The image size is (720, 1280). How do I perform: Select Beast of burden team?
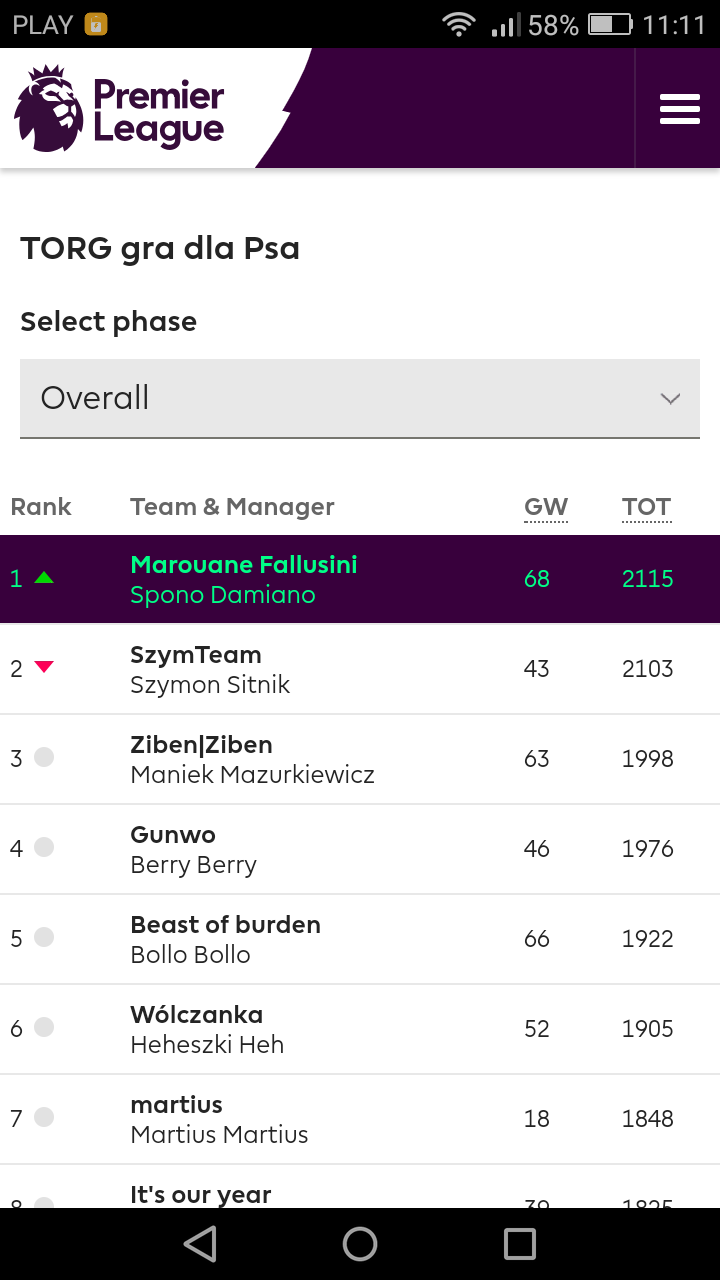[x=225, y=924]
